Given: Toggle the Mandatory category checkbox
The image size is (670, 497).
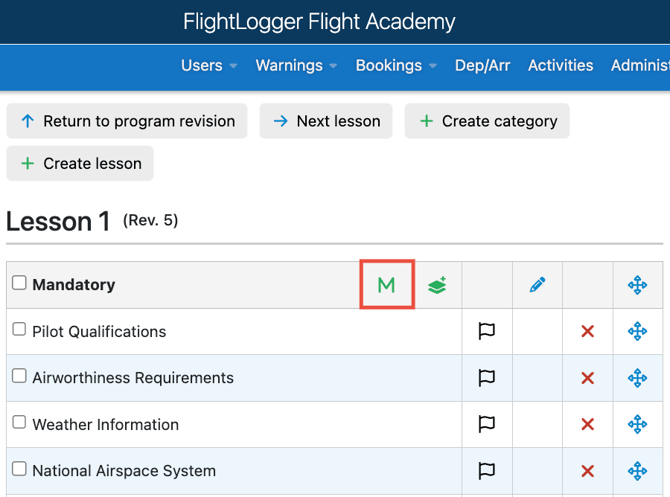Looking at the screenshot, I should tap(19, 283).
